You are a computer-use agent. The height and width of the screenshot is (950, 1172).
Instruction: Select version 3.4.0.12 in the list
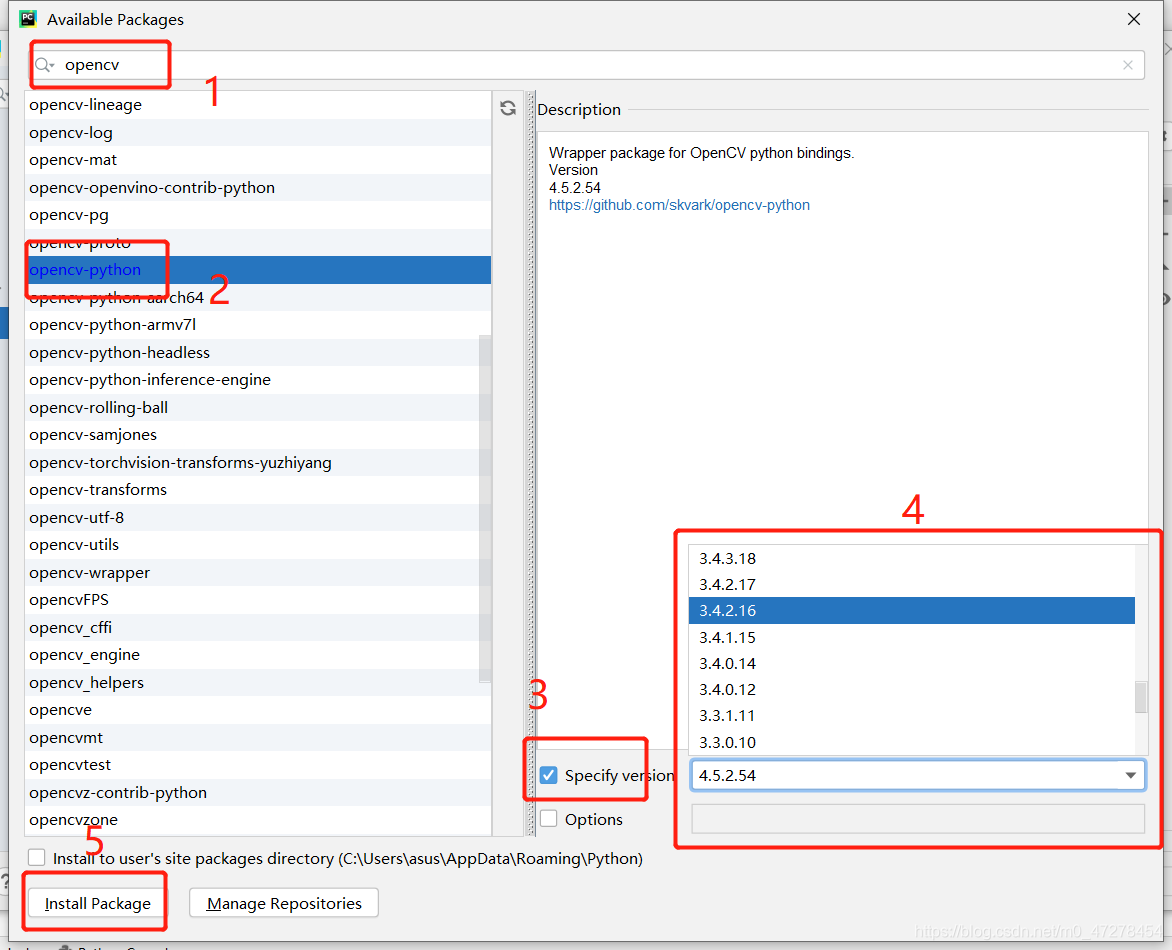[x=912, y=690]
